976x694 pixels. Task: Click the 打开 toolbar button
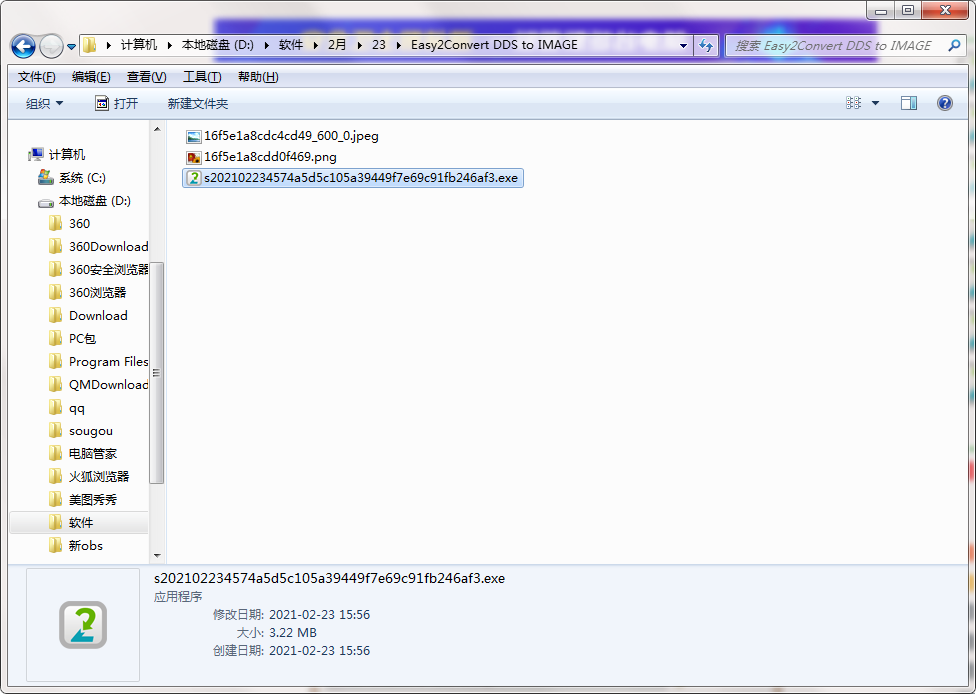point(116,103)
